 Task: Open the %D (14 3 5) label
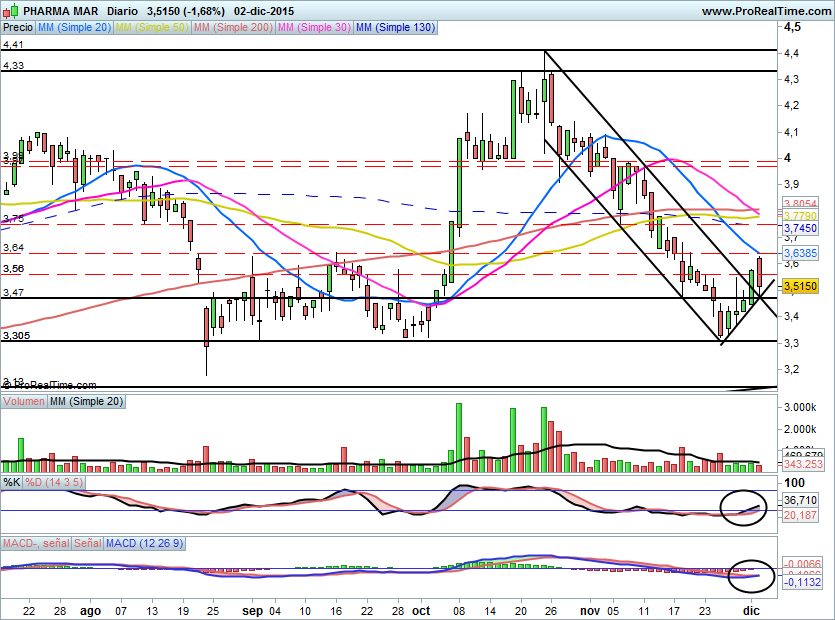pos(54,483)
